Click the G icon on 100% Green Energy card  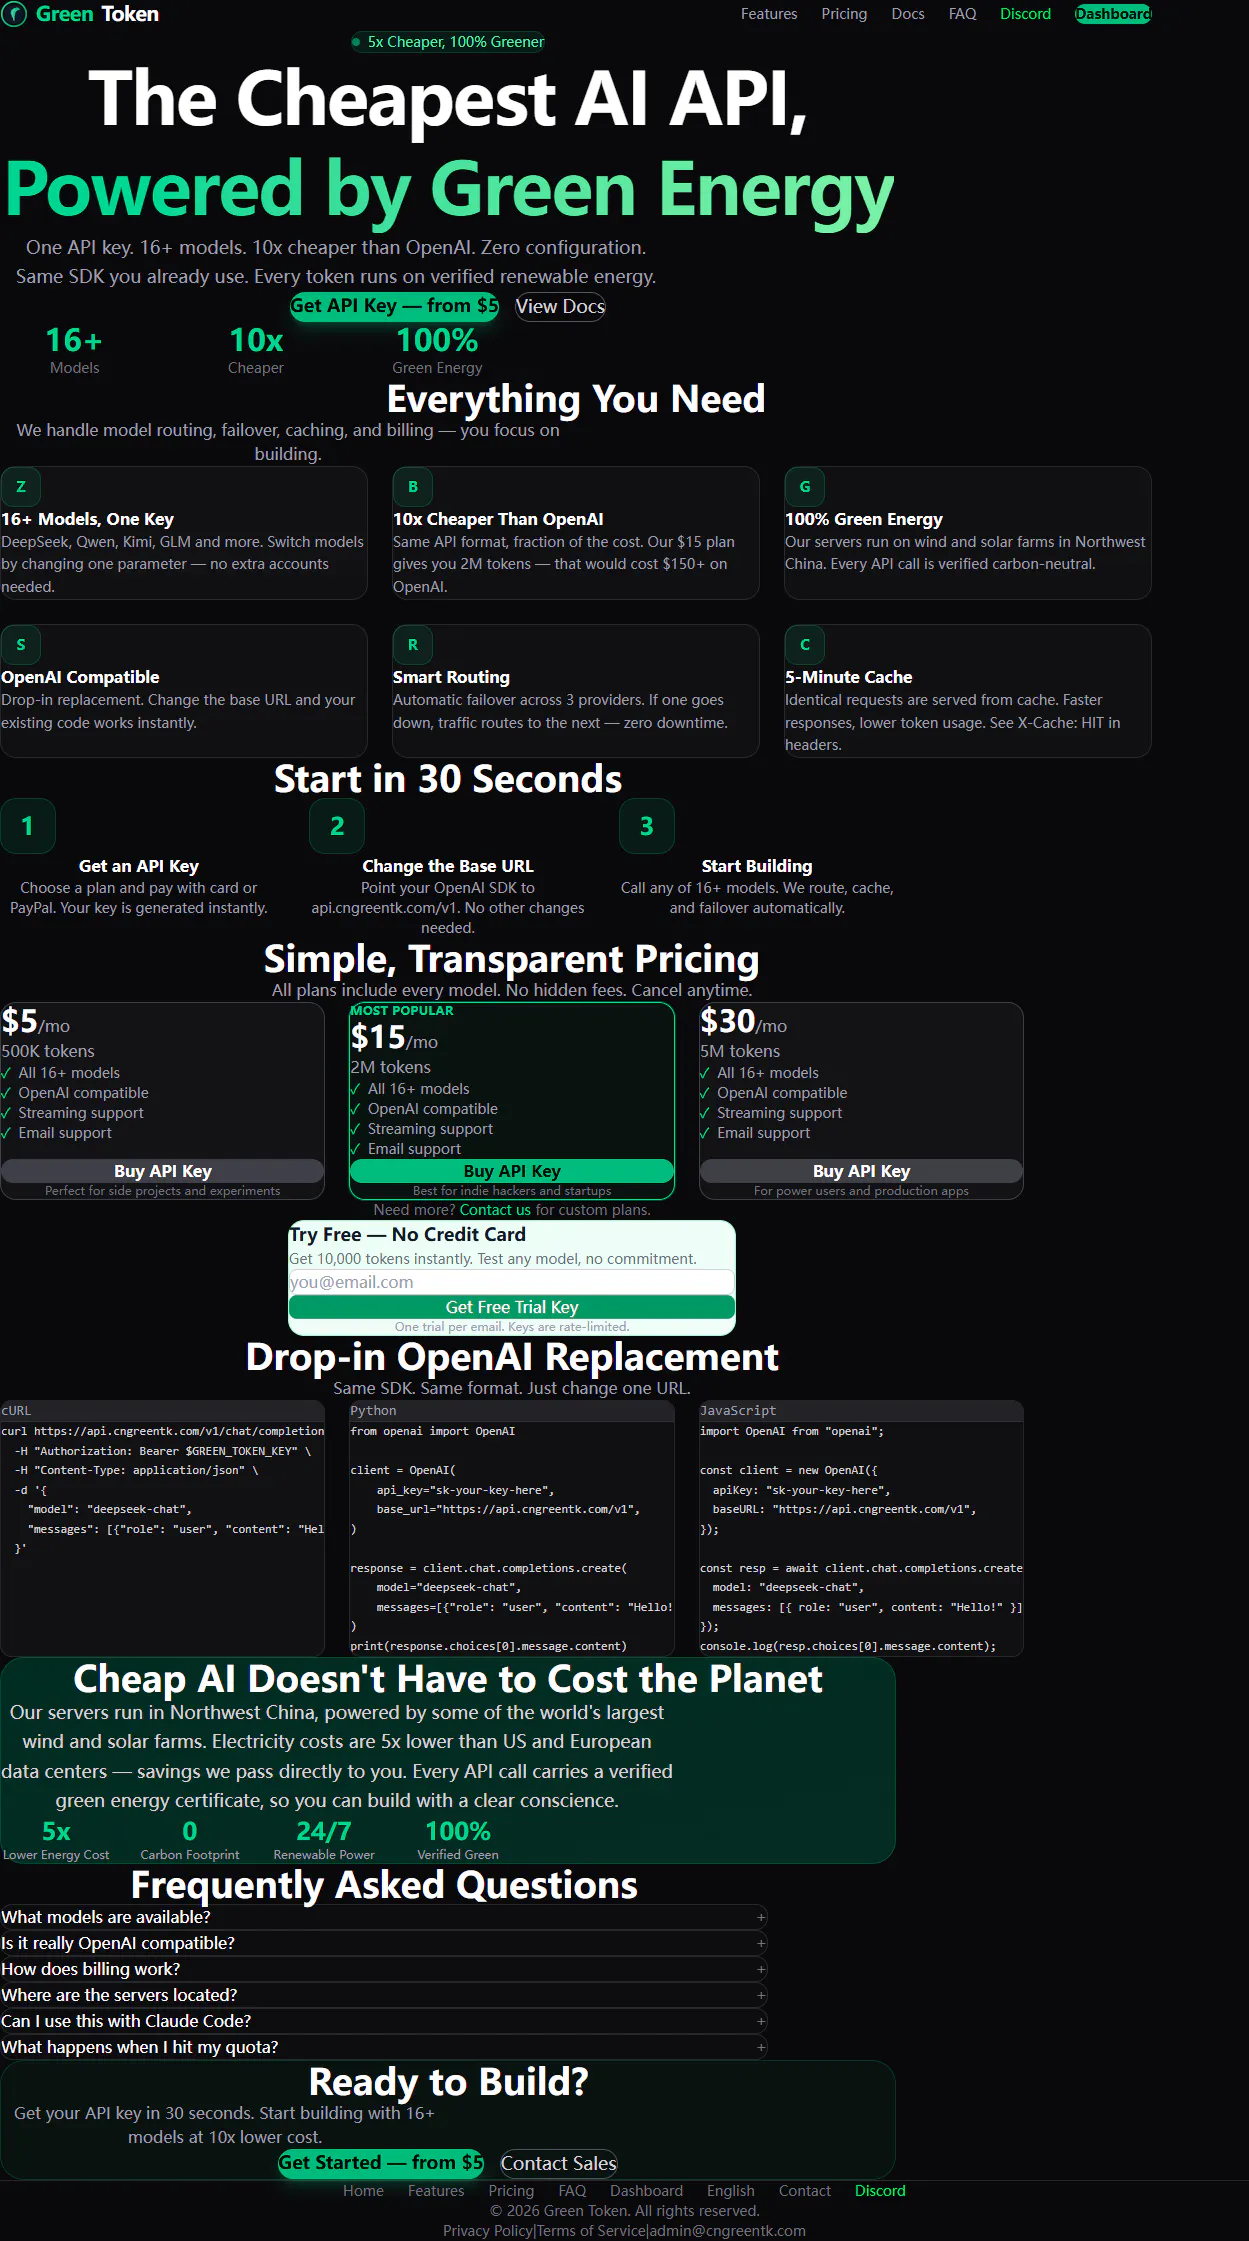[x=805, y=487]
